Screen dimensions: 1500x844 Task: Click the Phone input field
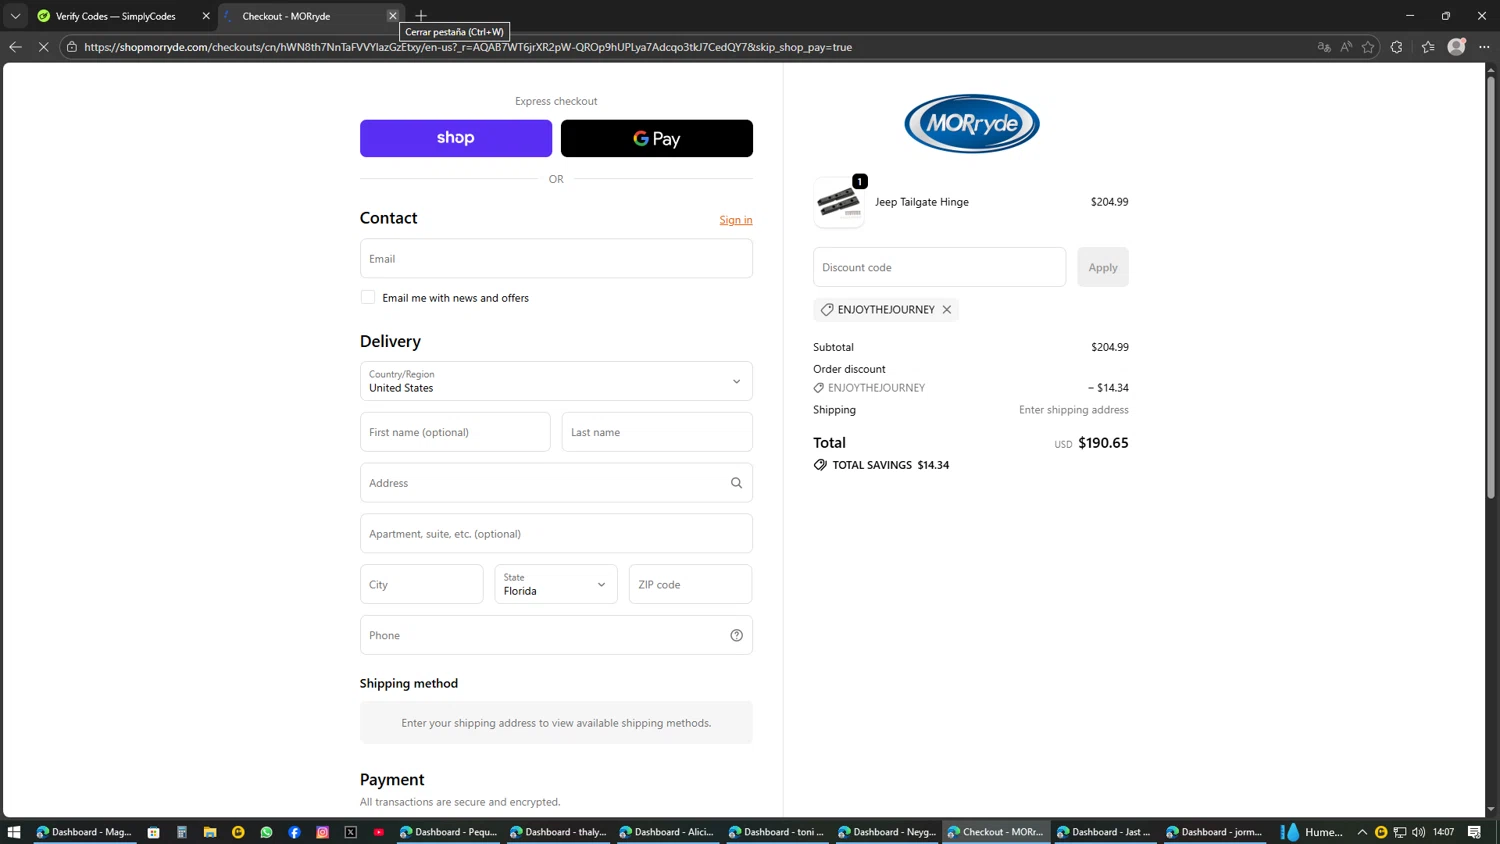(x=556, y=635)
